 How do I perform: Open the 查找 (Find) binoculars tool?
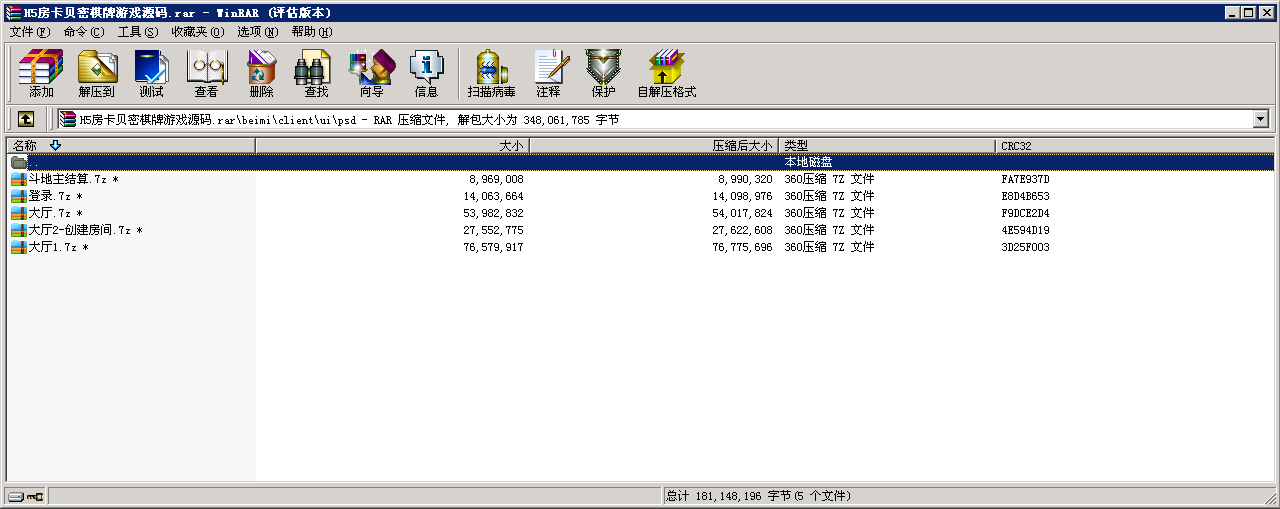316,74
